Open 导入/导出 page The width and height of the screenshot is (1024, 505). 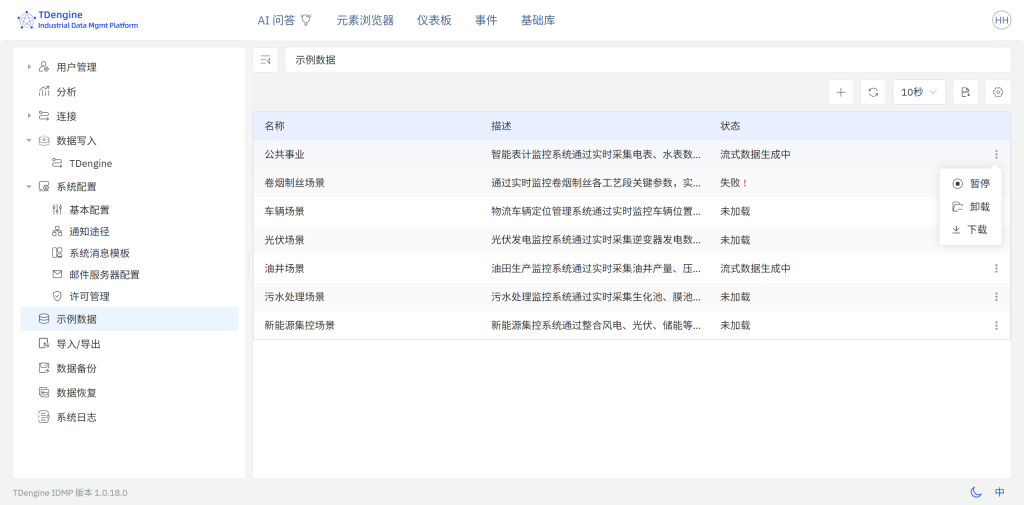point(78,344)
